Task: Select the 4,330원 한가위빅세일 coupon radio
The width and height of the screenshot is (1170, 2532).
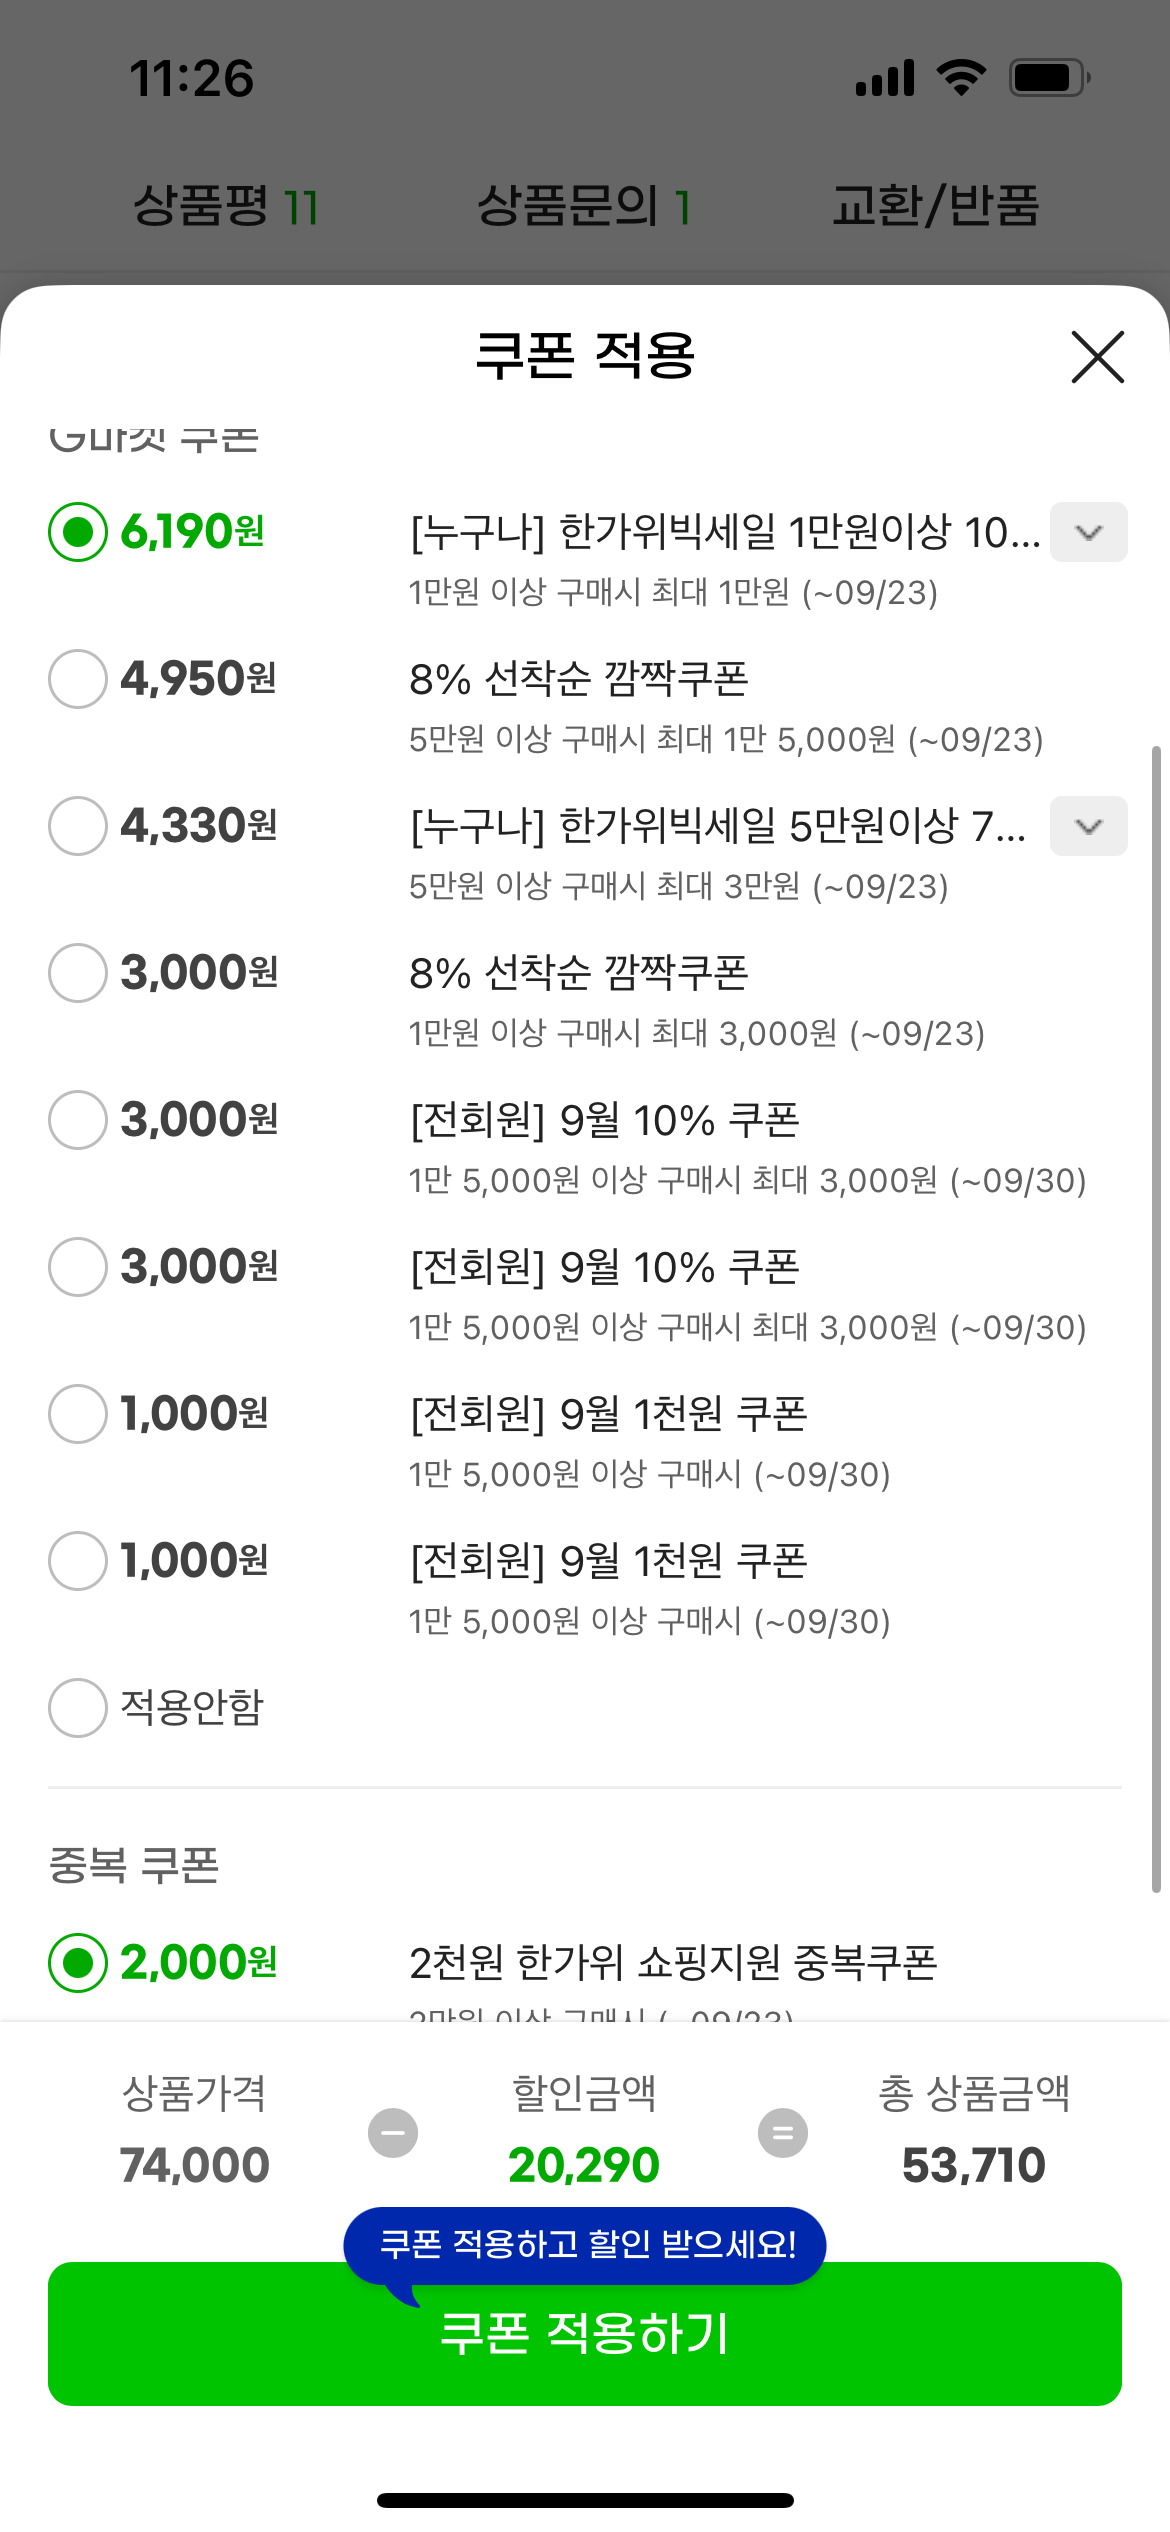Action: 78,826
